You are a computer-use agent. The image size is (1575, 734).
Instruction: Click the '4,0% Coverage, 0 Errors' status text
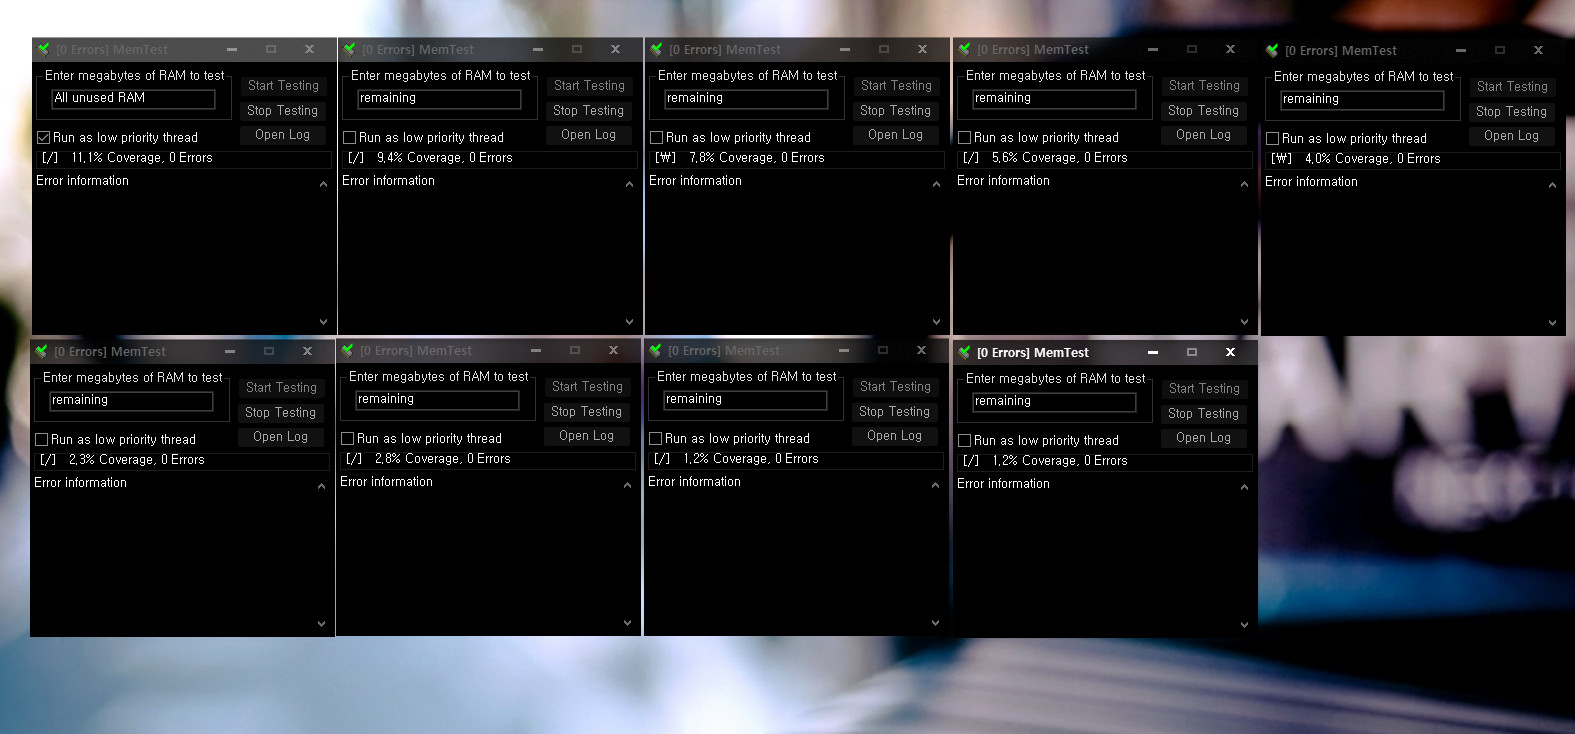[x=1373, y=159]
